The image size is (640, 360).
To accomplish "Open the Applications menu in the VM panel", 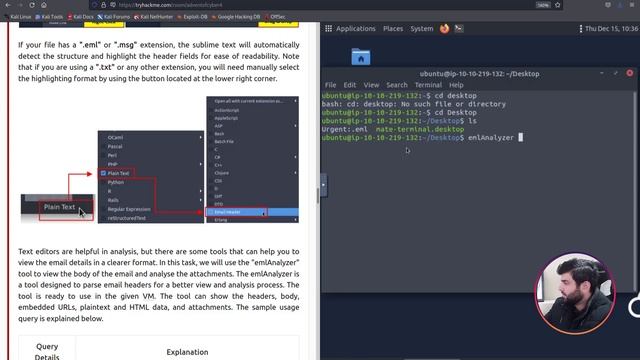I will coord(356,29).
